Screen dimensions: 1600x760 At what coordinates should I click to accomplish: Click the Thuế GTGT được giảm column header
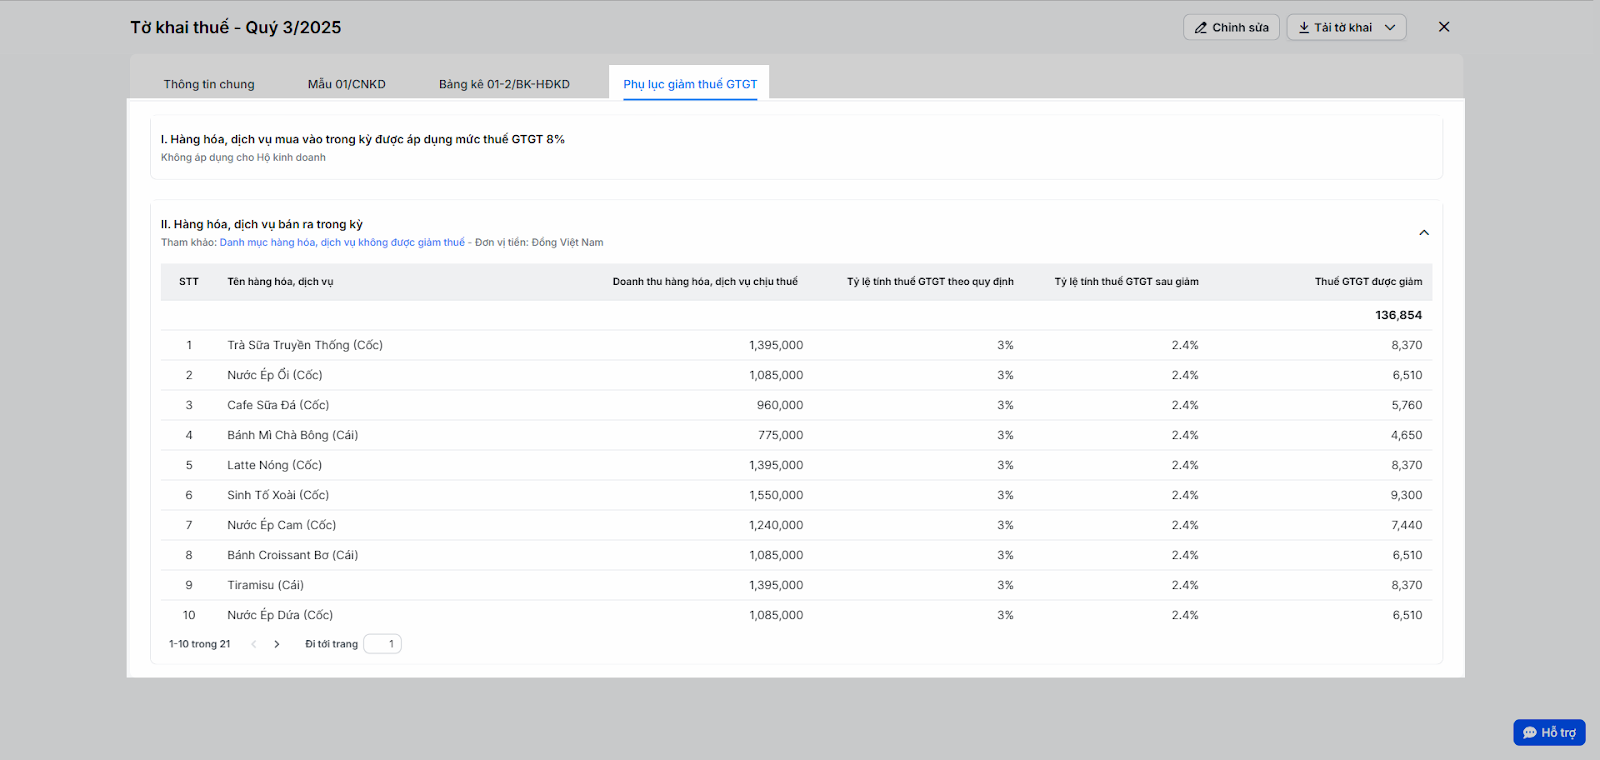tap(1367, 282)
